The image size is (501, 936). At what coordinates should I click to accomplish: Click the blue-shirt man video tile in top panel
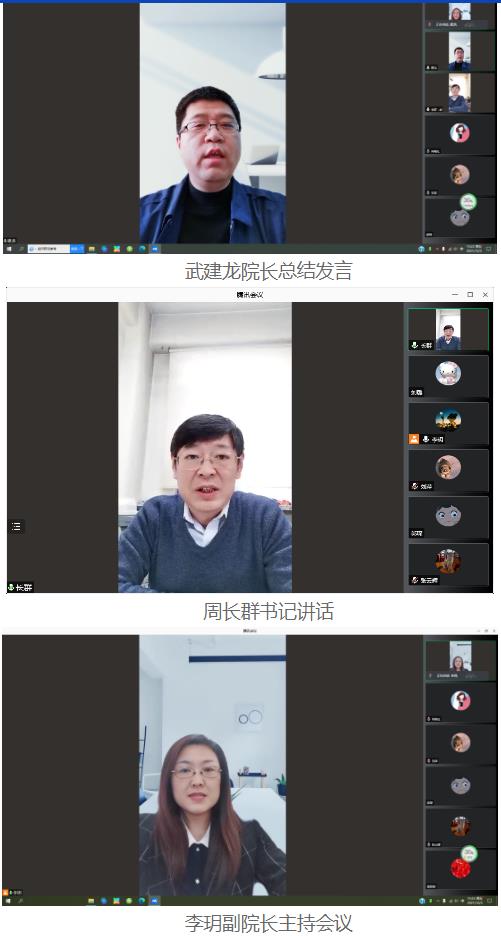pos(460,93)
